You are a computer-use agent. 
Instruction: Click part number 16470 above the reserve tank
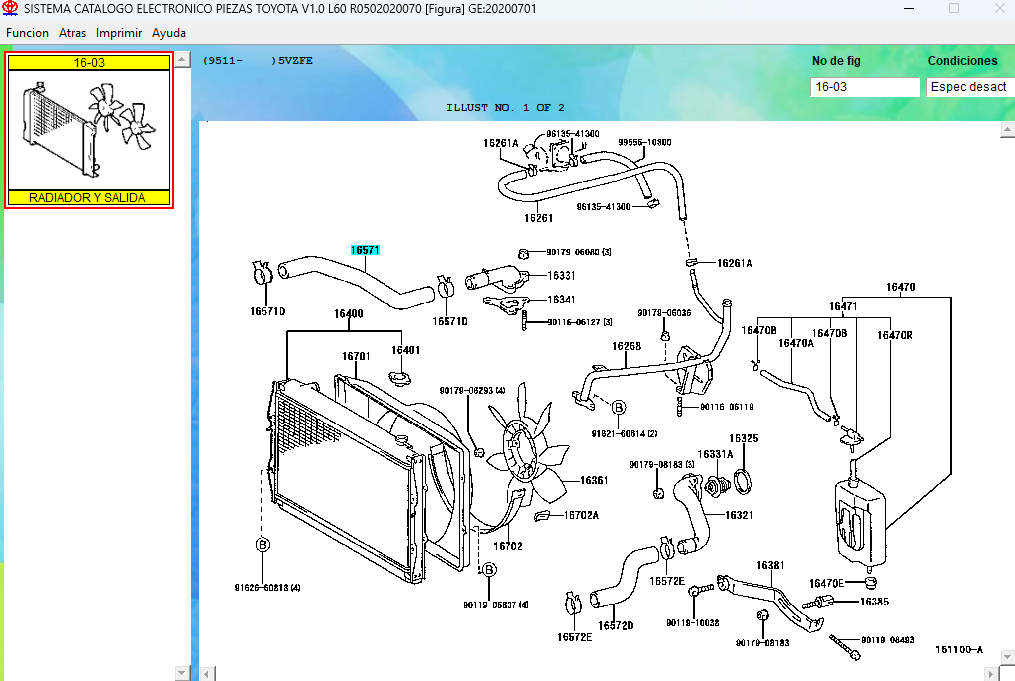click(900, 288)
